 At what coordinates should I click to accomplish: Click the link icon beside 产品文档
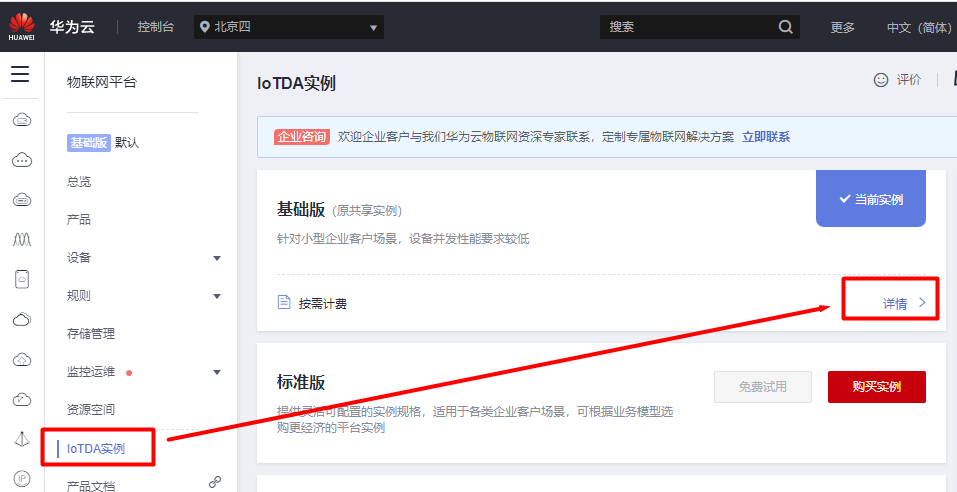point(214,482)
